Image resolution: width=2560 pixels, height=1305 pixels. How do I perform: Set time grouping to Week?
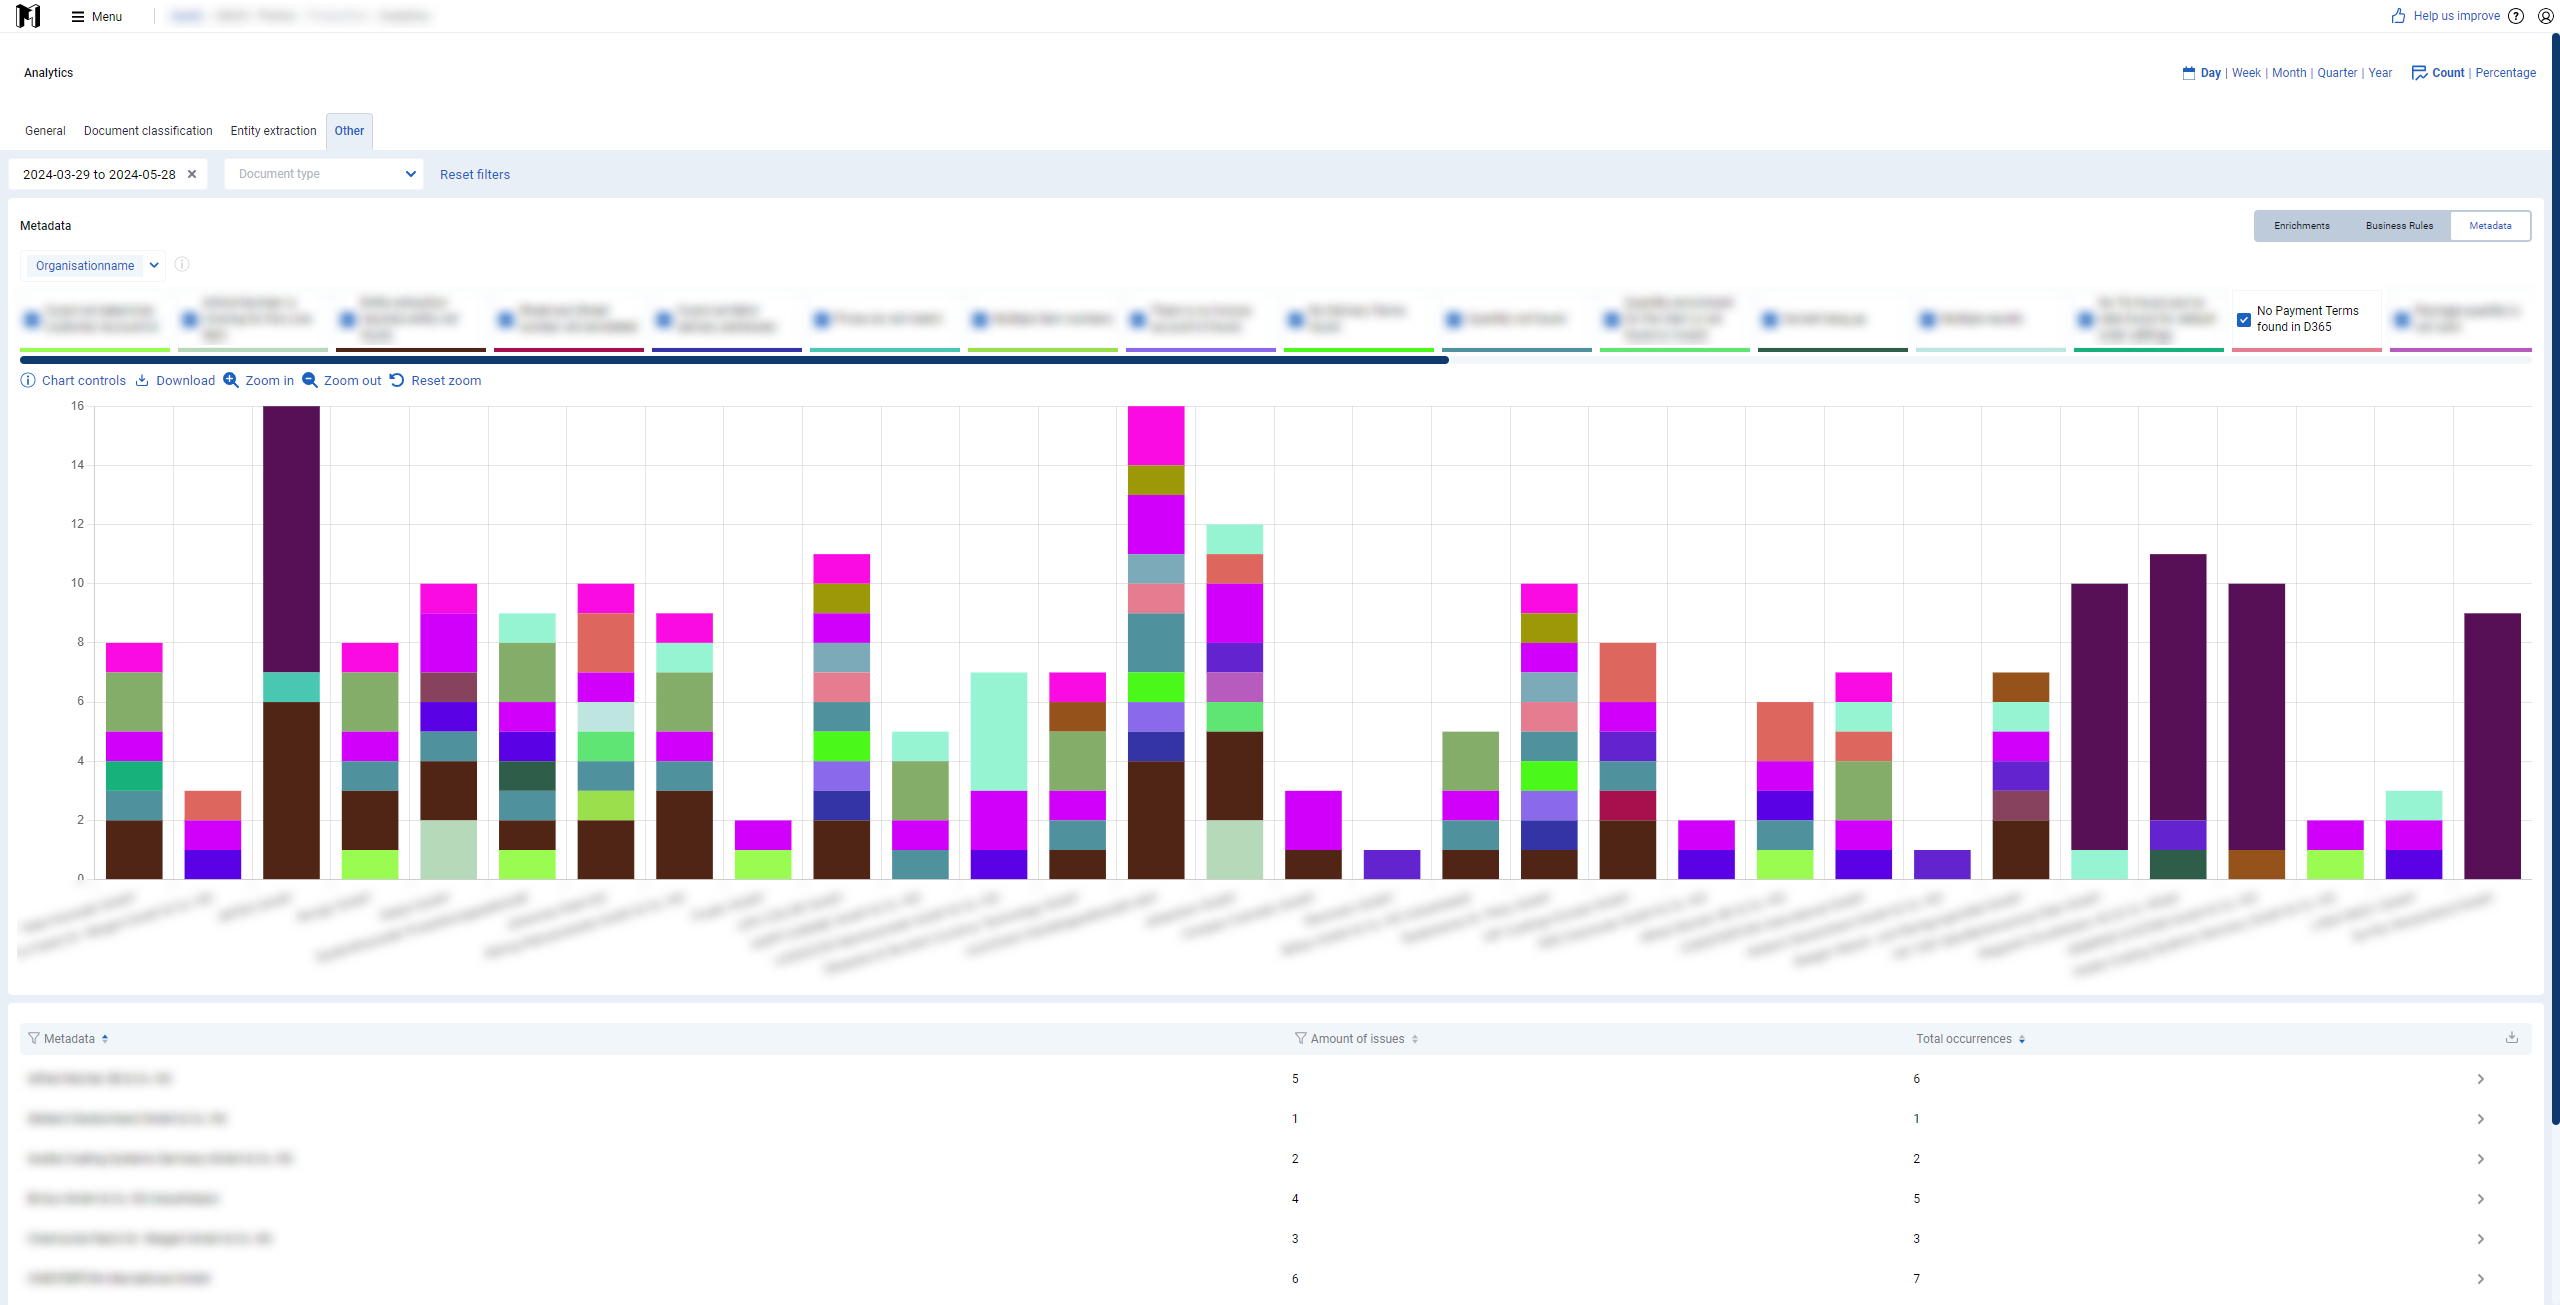2246,73
